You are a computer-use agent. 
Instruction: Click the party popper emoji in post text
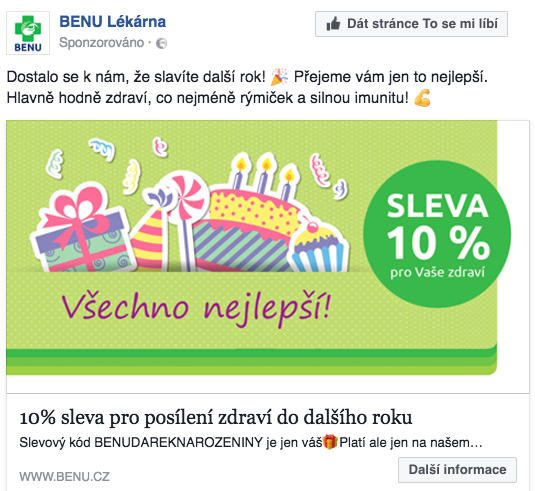[279, 77]
